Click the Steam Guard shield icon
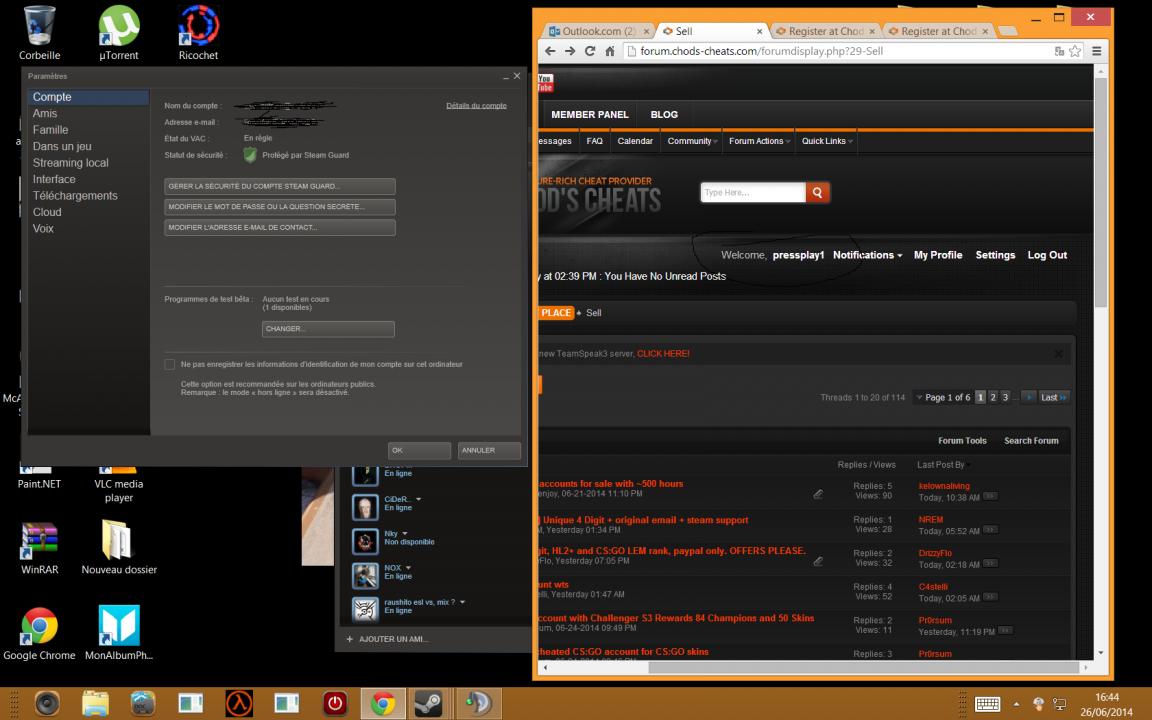The image size is (1152, 720). (250, 154)
